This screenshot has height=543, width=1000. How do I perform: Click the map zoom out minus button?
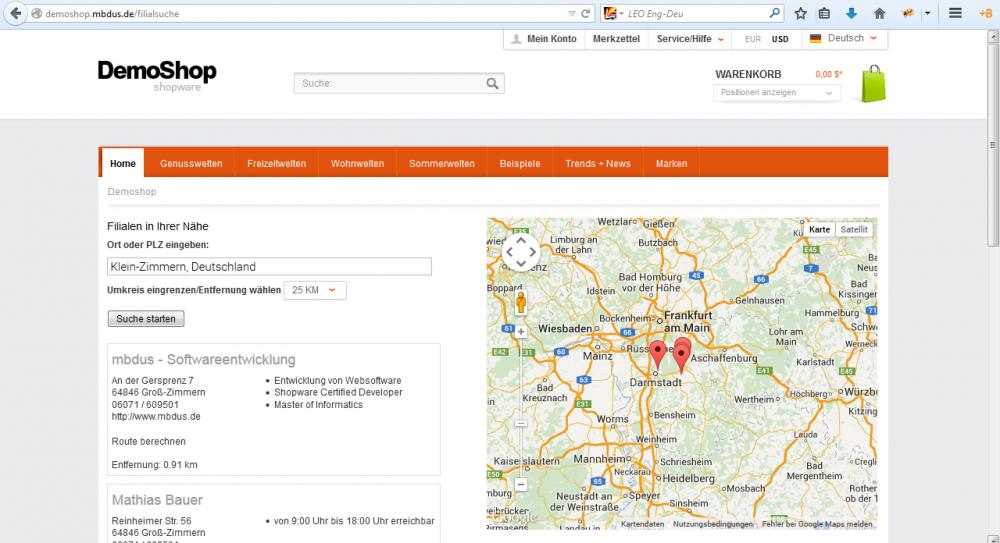click(x=521, y=485)
